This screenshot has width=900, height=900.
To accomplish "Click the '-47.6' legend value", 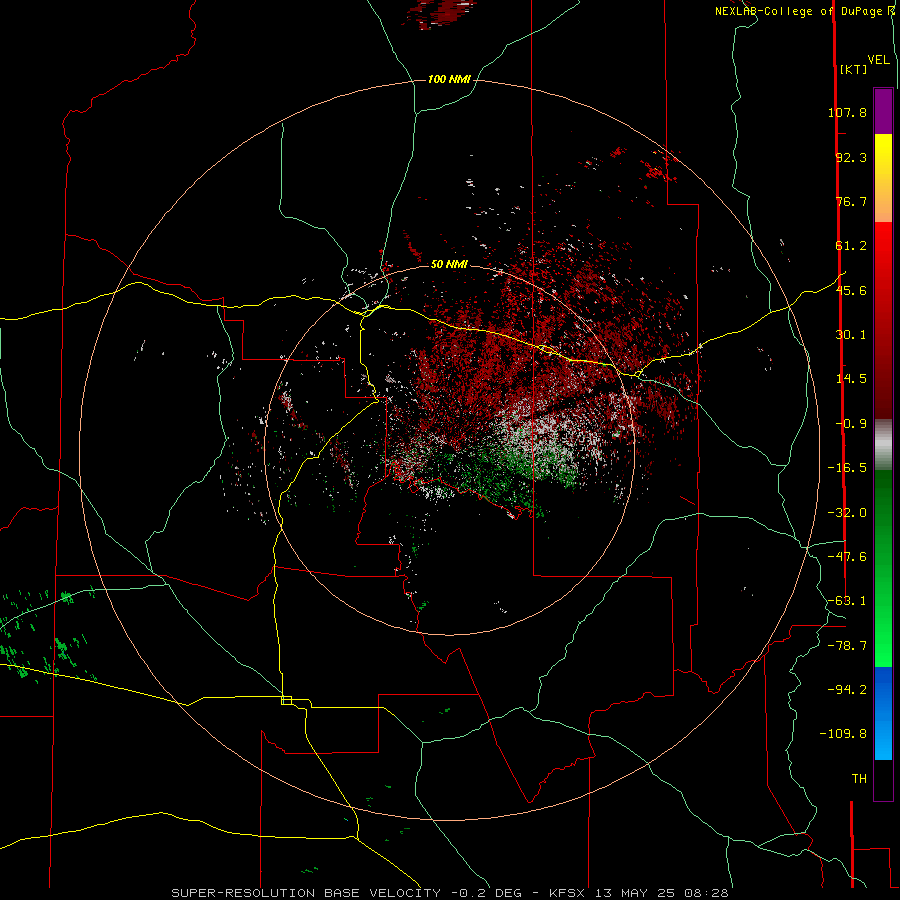I will [847, 557].
